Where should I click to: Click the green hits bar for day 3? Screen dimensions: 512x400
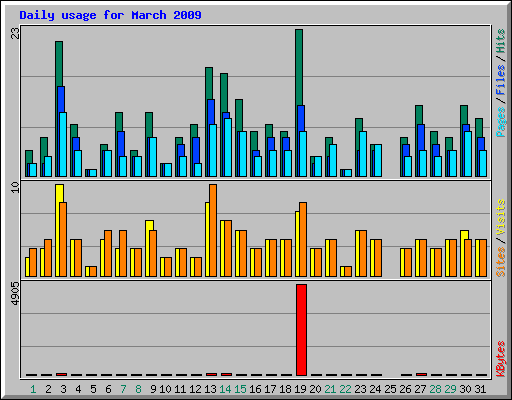tap(59, 63)
